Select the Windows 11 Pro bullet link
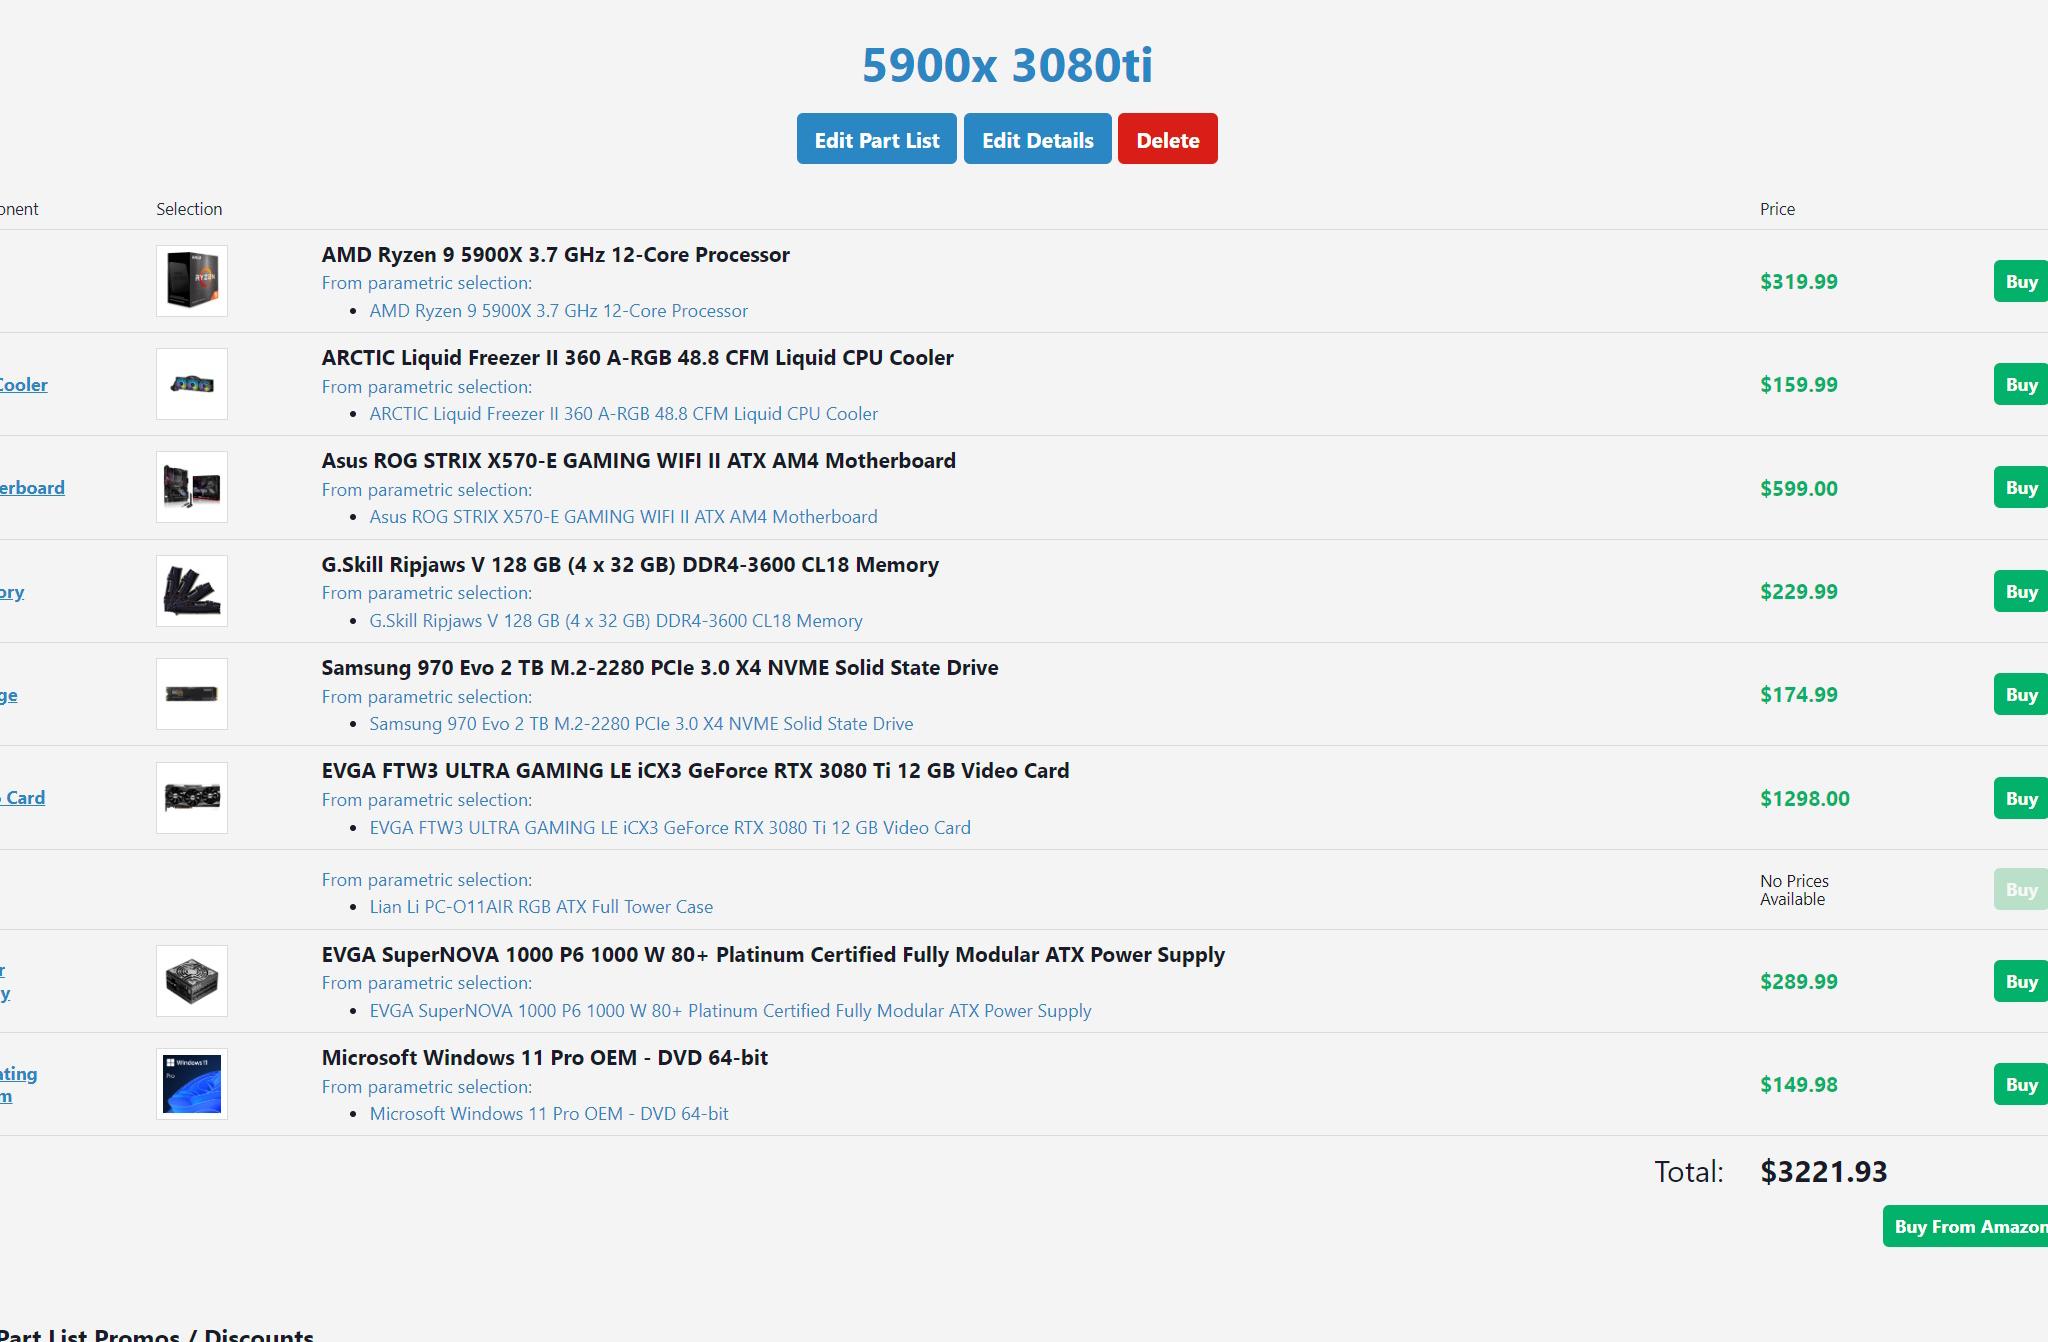Viewport: 2048px width, 1342px height. 549,1114
